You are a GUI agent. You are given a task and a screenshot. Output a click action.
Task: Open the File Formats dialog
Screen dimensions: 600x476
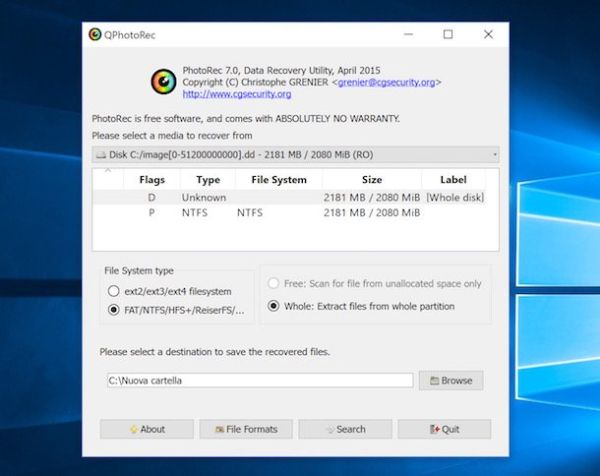245,429
